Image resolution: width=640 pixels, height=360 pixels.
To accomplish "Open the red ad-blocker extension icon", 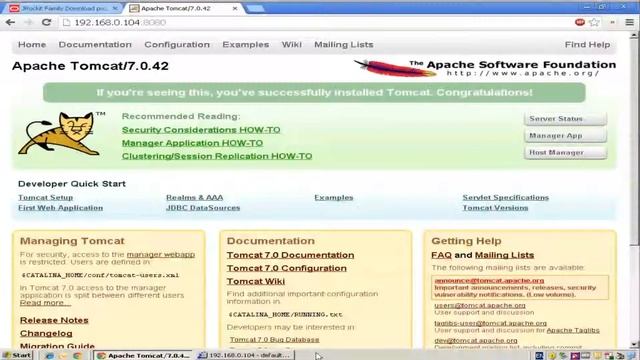I will coord(580,22).
